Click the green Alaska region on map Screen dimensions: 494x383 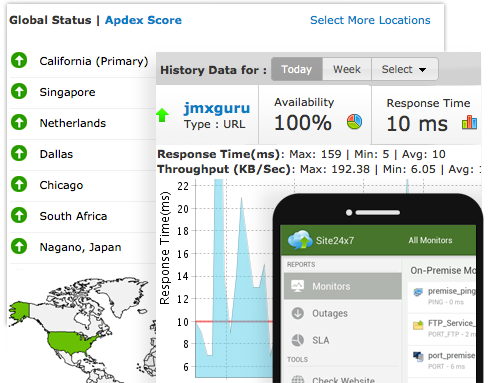click(20, 311)
